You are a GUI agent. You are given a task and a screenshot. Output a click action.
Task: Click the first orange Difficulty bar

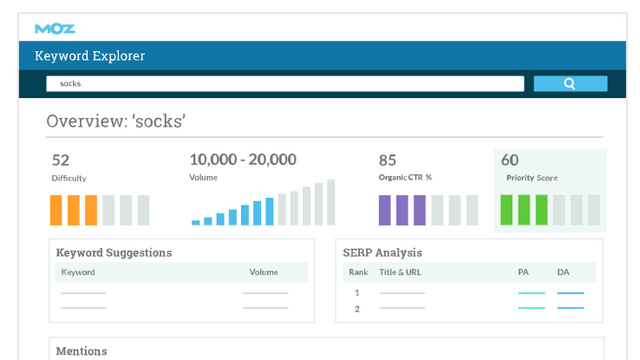(x=56, y=210)
